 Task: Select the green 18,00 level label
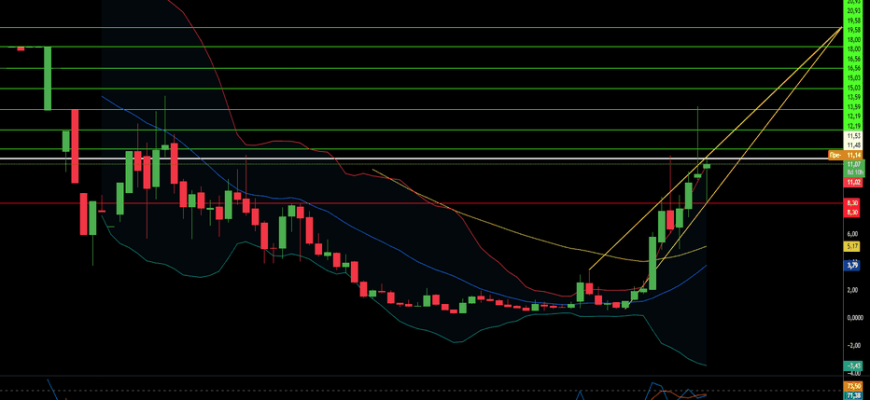pos(854,48)
